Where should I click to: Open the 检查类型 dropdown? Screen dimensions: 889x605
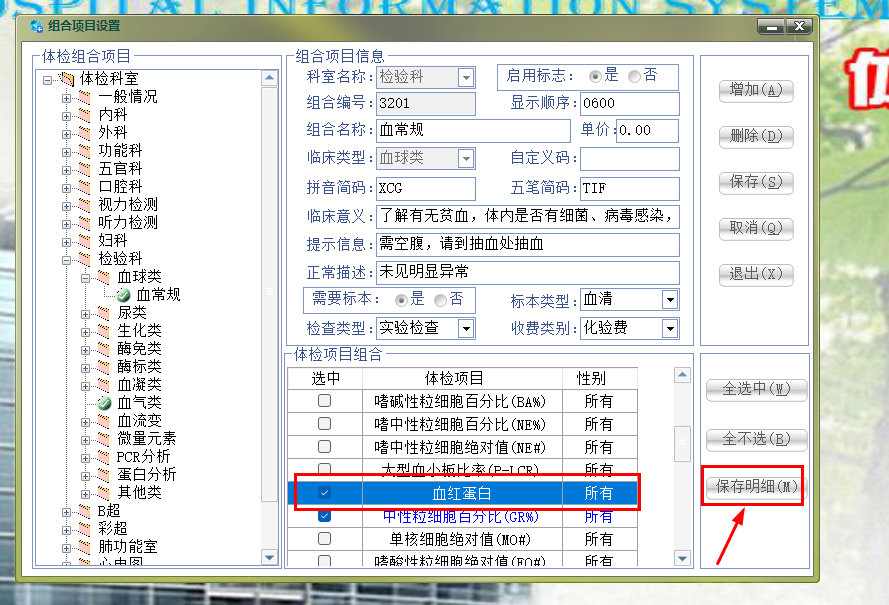[x=466, y=328]
